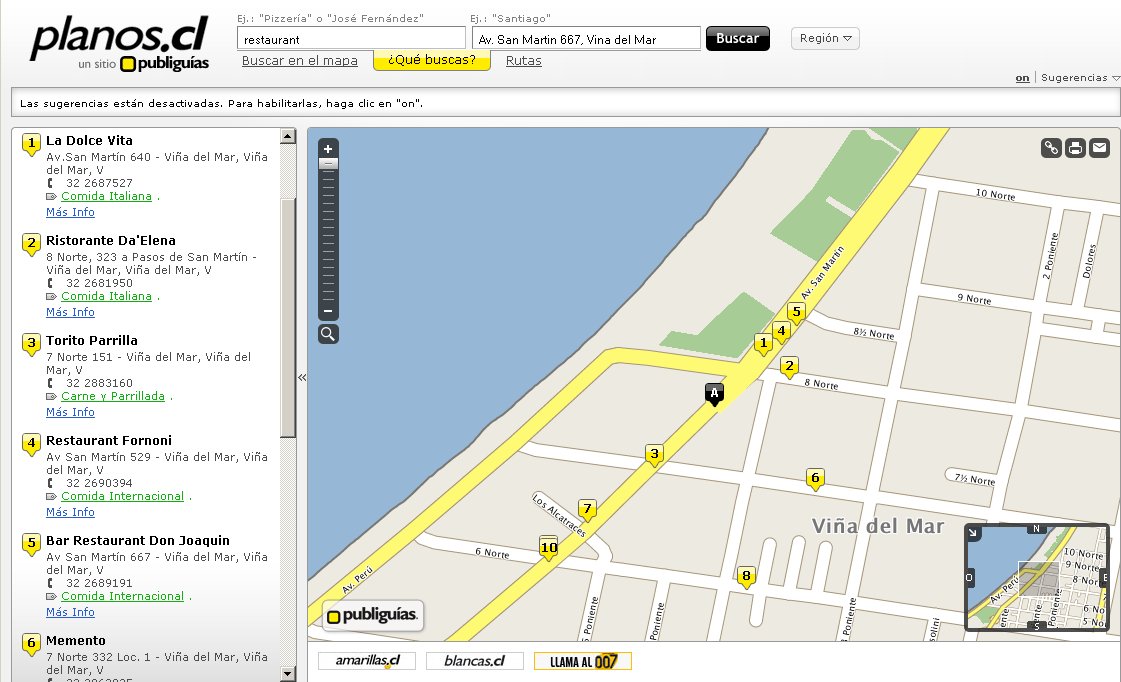
Task: Click map pin 4 on the map
Action: [781, 332]
